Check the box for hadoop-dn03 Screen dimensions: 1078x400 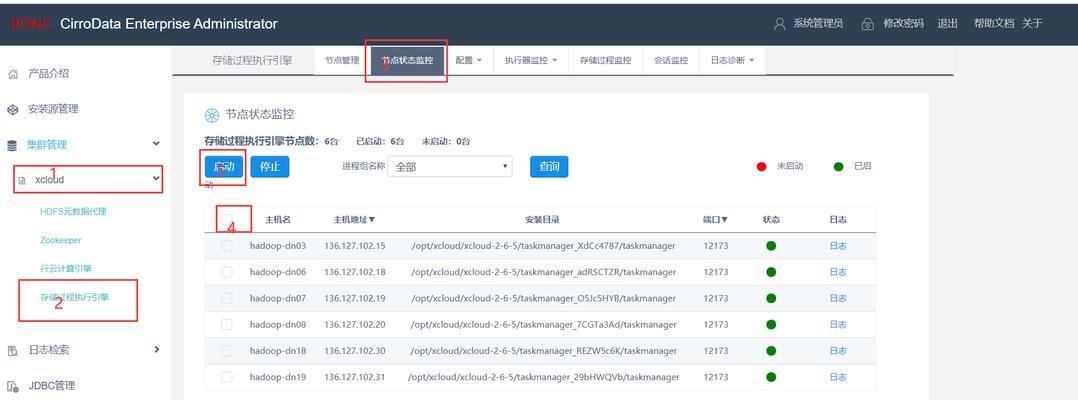coord(227,245)
